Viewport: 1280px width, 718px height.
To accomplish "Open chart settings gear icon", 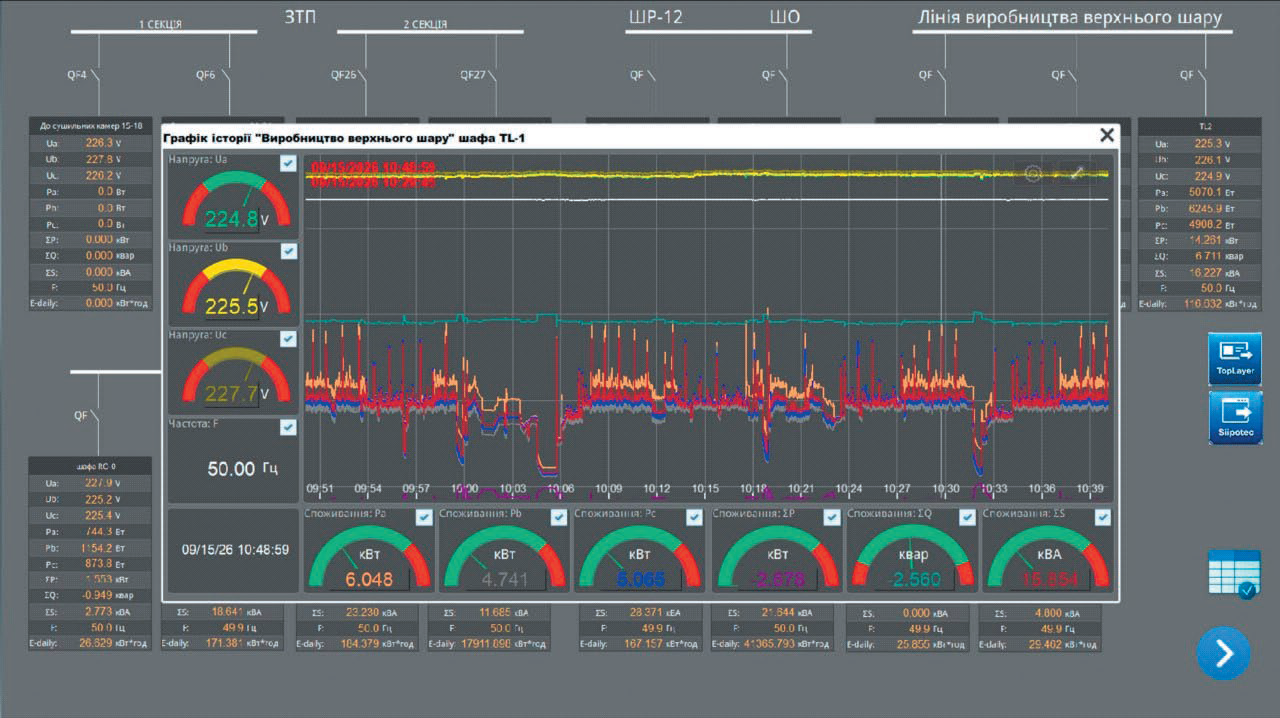I will tap(1034, 173).
